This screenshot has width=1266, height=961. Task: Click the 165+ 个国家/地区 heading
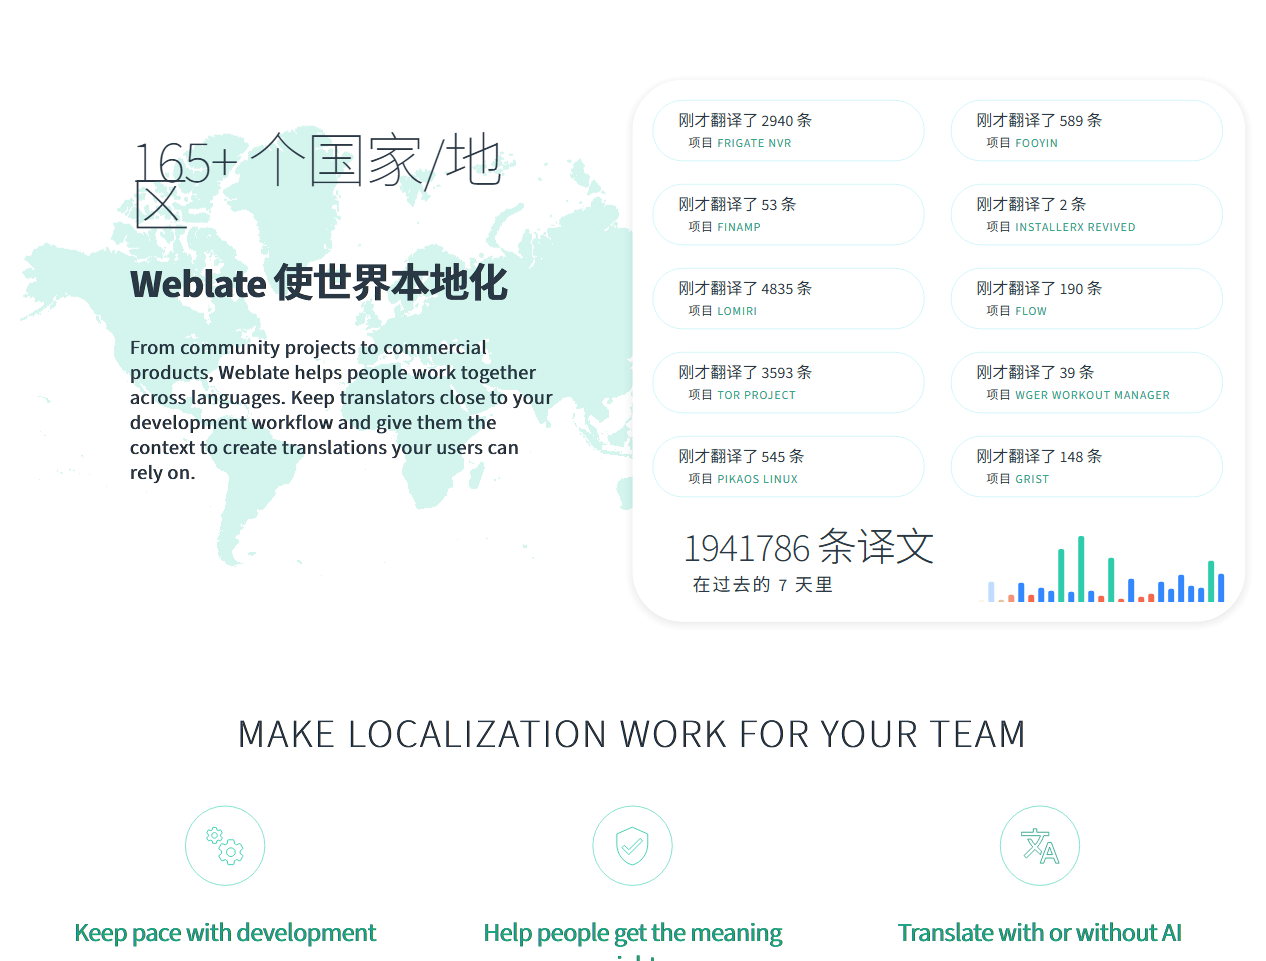(317, 178)
